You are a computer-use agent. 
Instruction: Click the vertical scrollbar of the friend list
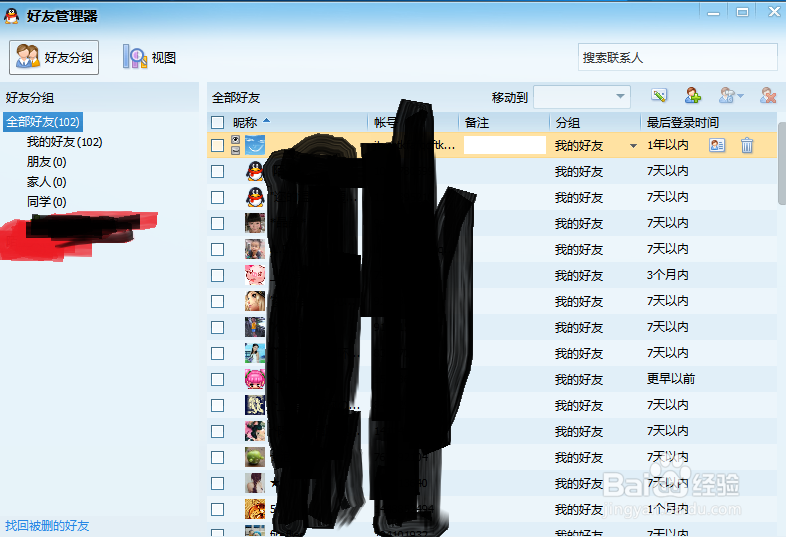click(781, 163)
